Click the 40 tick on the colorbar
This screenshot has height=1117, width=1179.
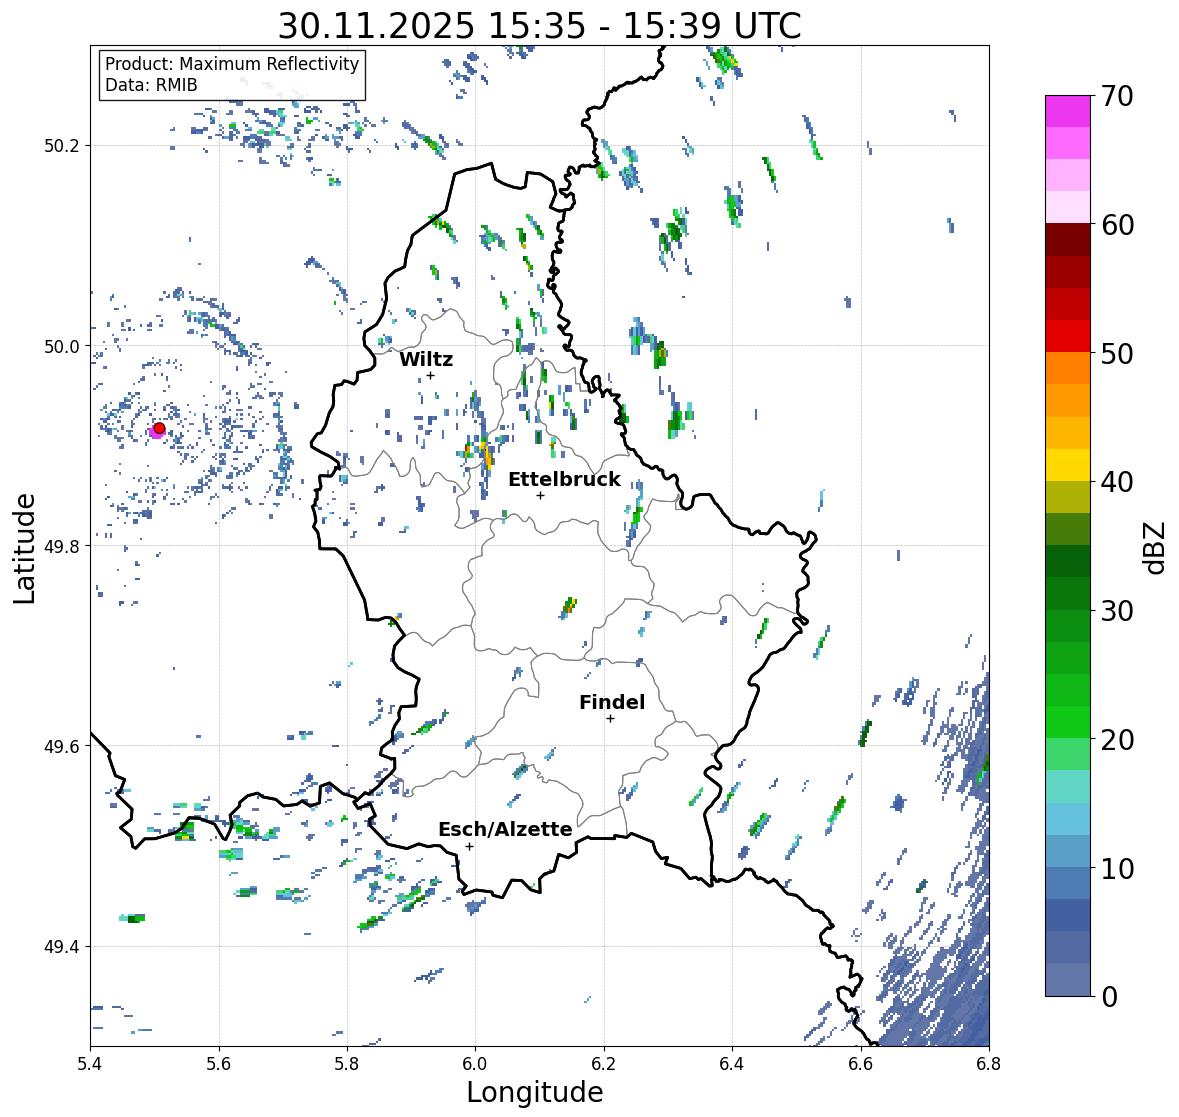[1117, 482]
